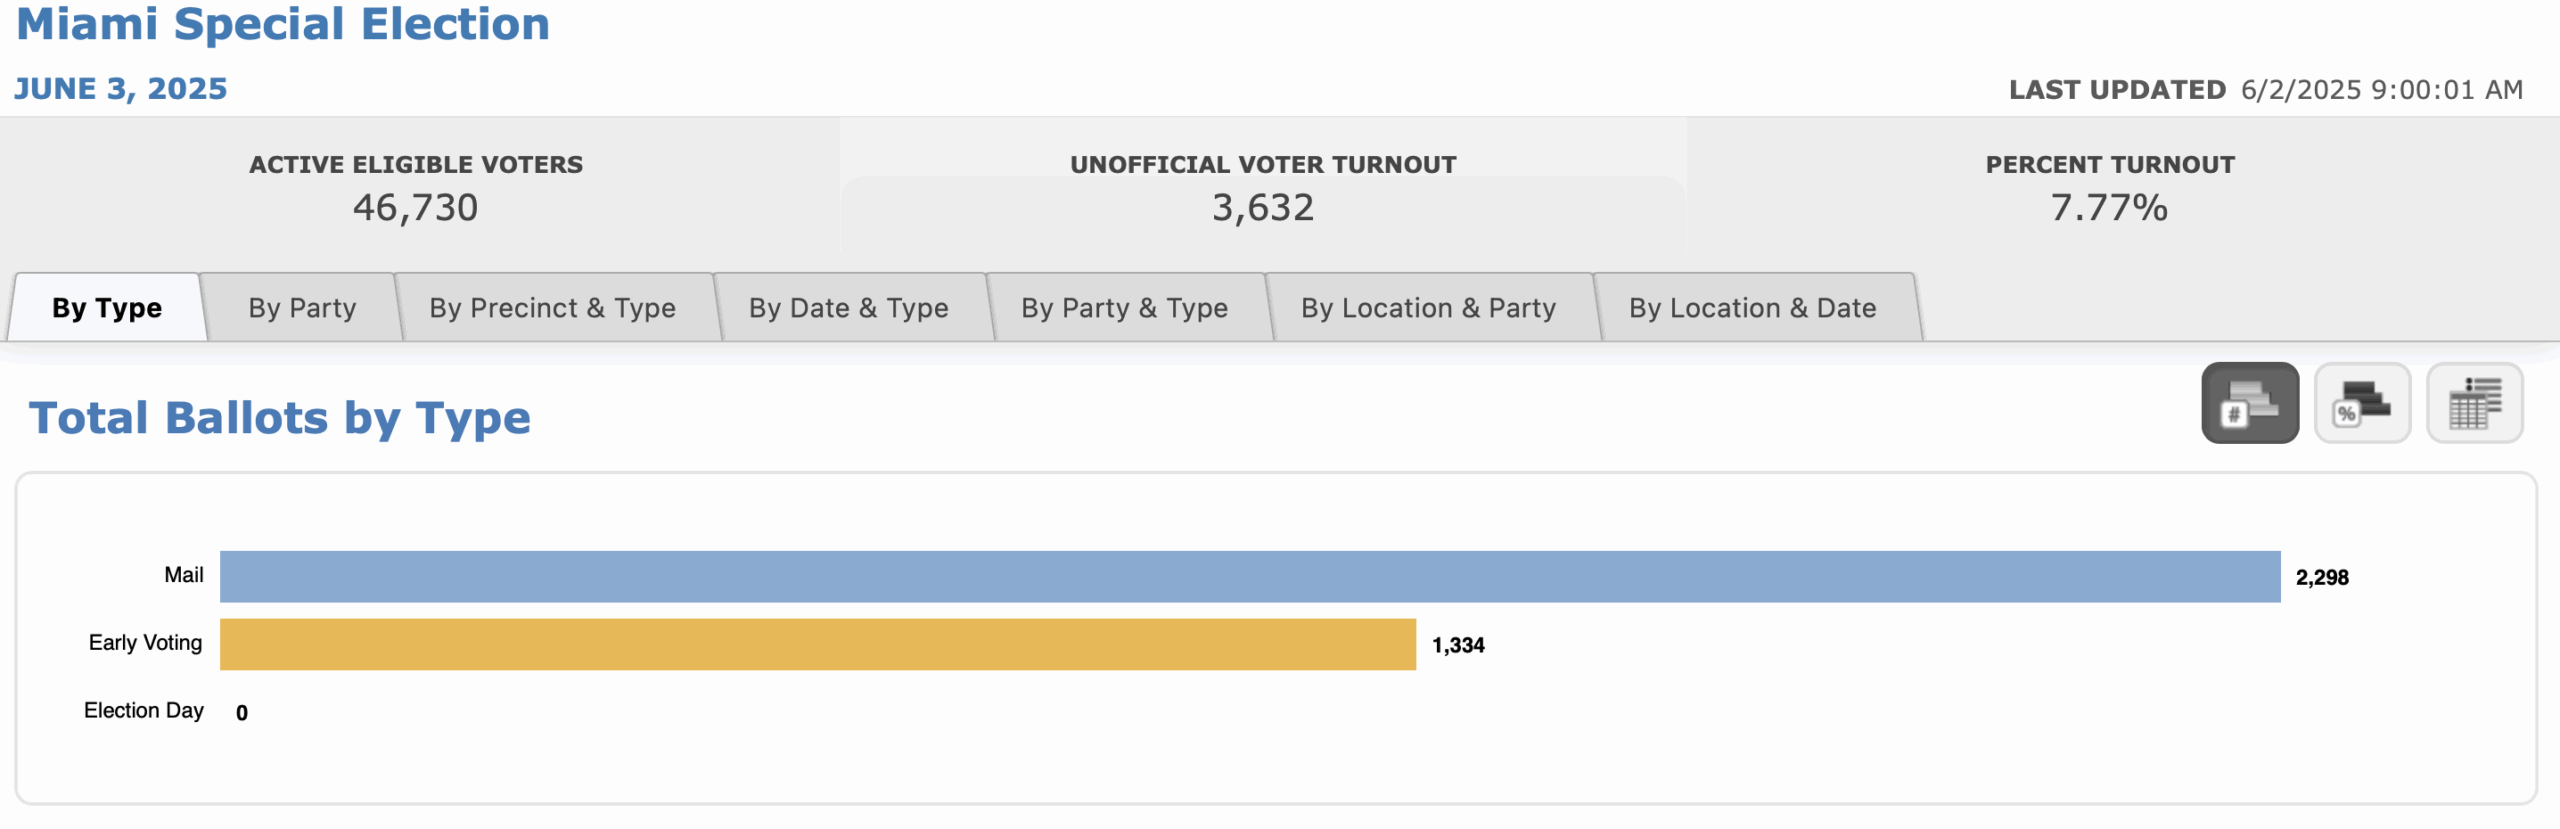The width and height of the screenshot is (2560, 829).
Task: Click the Percent Turnout value 7.77%
Action: (2109, 208)
